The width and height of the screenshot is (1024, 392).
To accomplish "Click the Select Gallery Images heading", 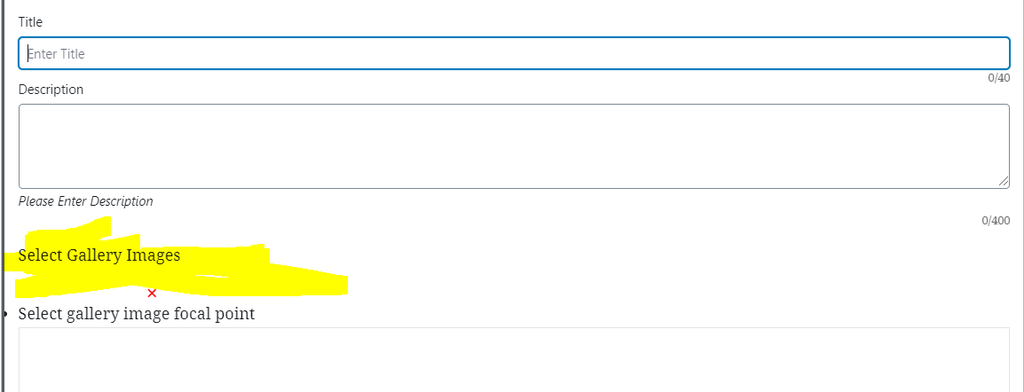I will tap(99, 255).
